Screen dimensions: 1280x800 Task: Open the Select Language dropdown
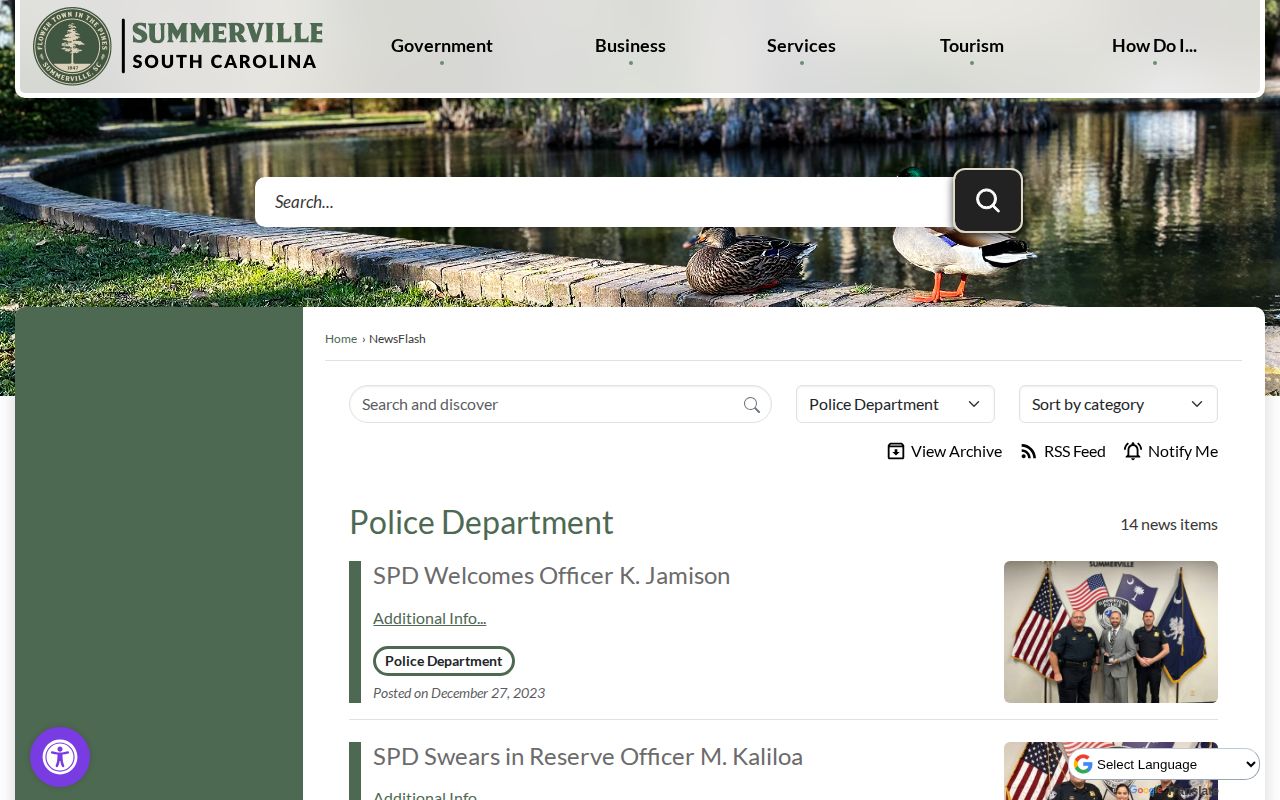1165,765
